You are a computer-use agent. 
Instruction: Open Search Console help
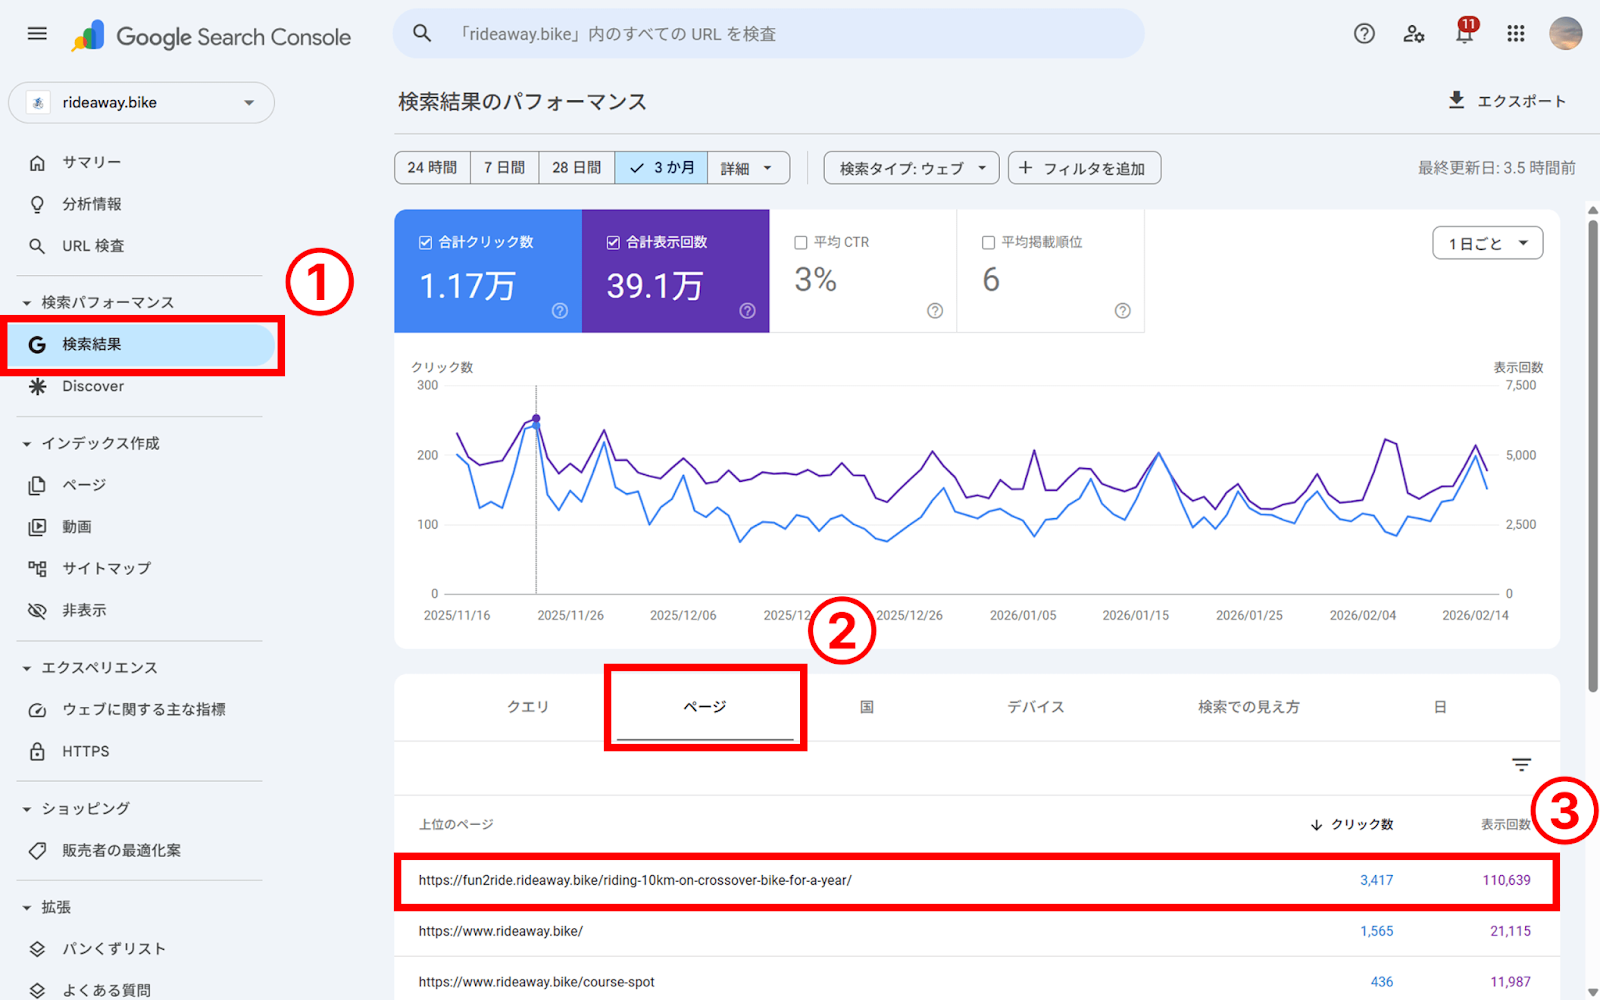(1363, 33)
